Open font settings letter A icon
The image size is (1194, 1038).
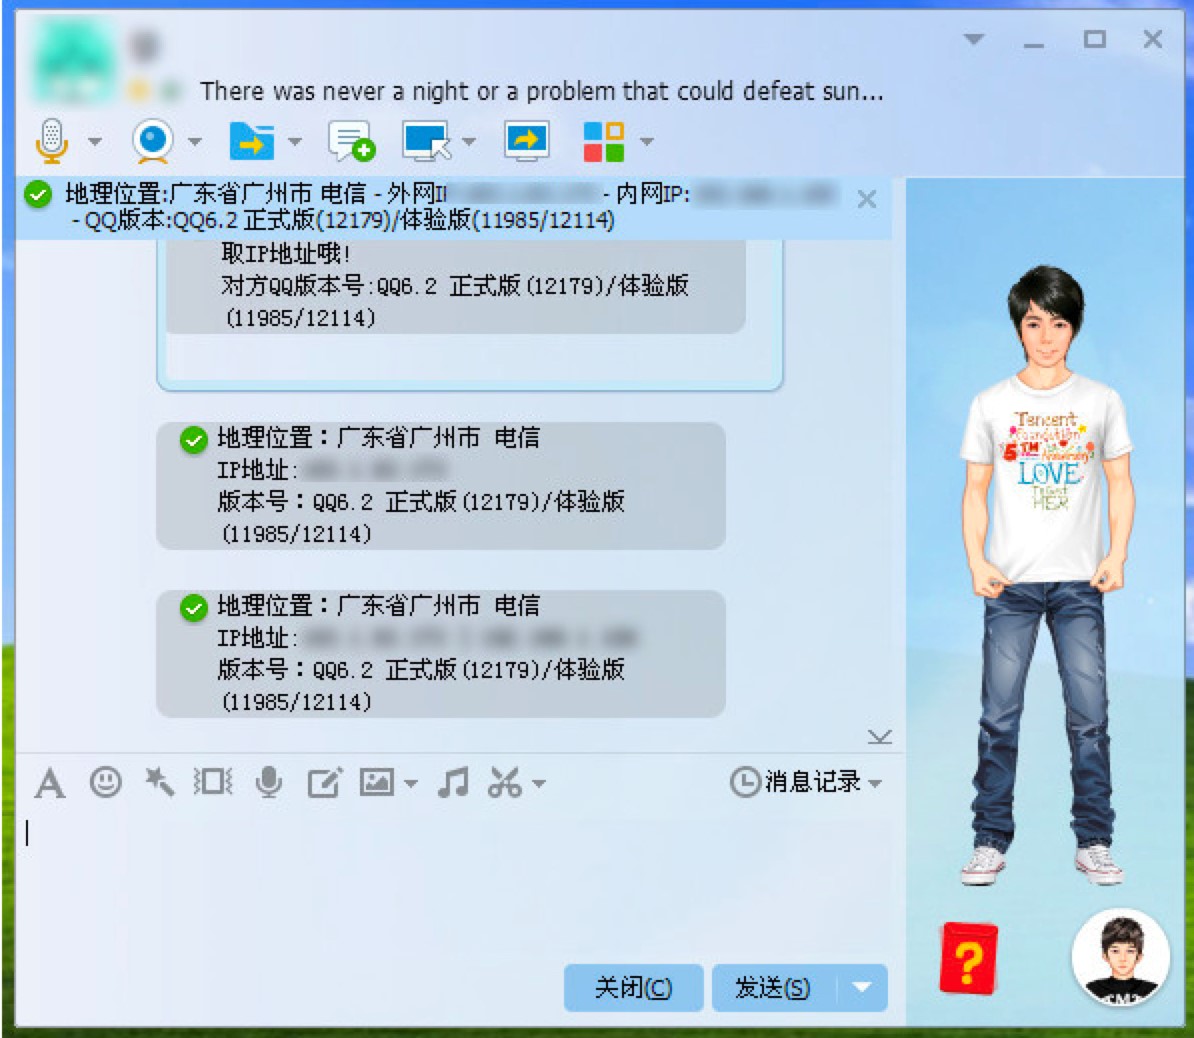pyautogui.click(x=50, y=783)
